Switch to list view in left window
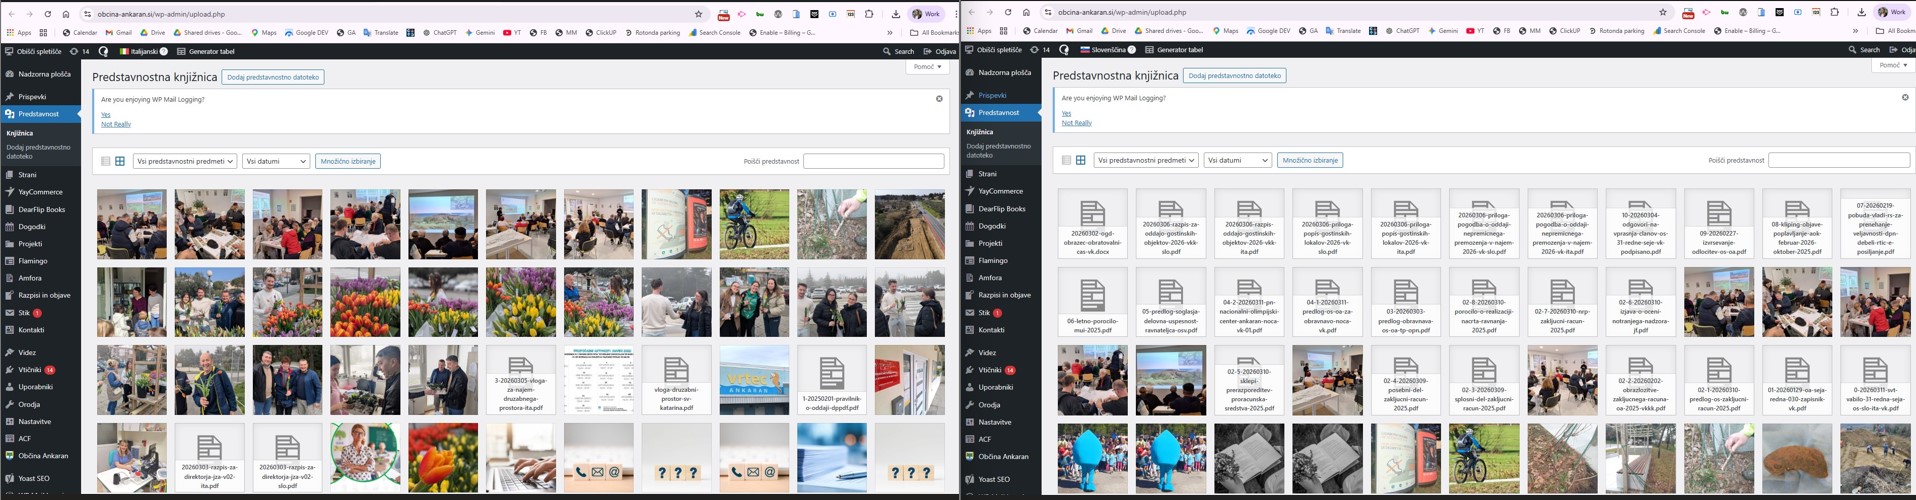The width and height of the screenshot is (1916, 500). 105,161
